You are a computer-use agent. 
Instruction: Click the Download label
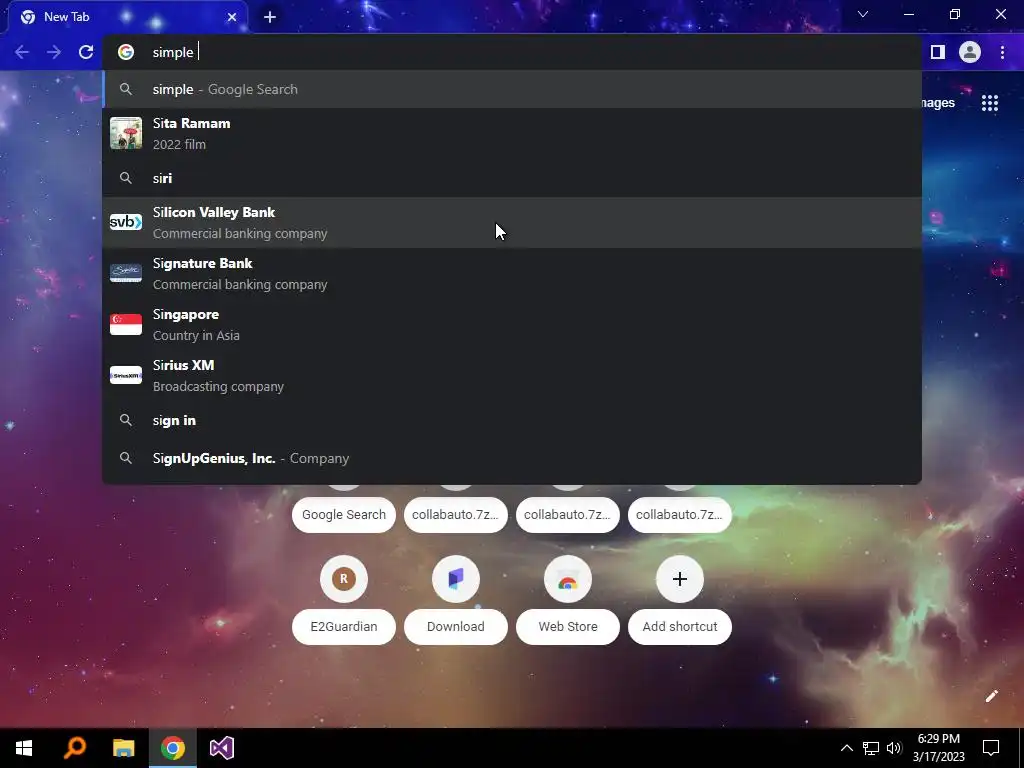456,627
